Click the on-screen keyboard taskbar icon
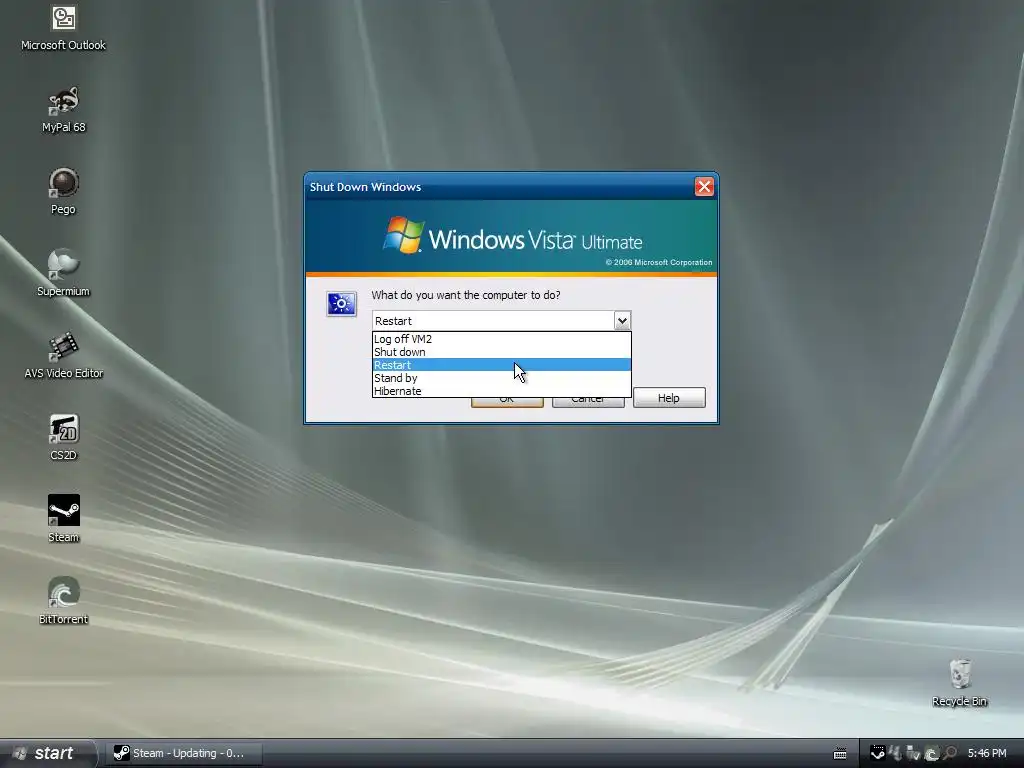The height and width of the screenshot is (768, 1024). pyautogui.click(x=840, y=754)
